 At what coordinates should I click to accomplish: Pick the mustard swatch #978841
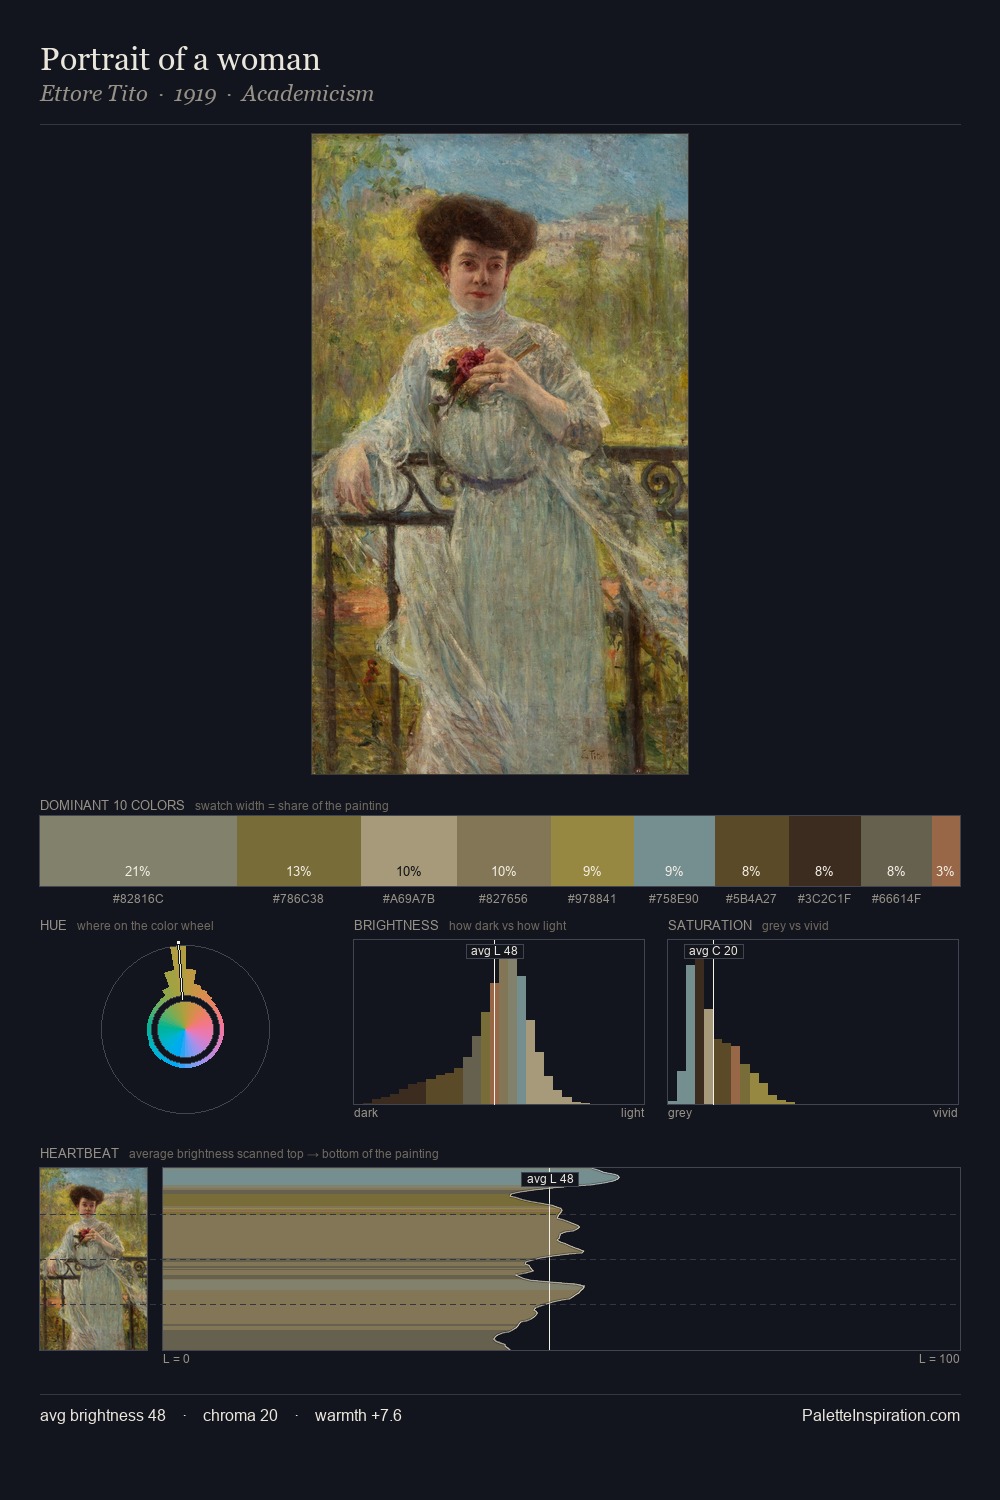tap(592, 851)
